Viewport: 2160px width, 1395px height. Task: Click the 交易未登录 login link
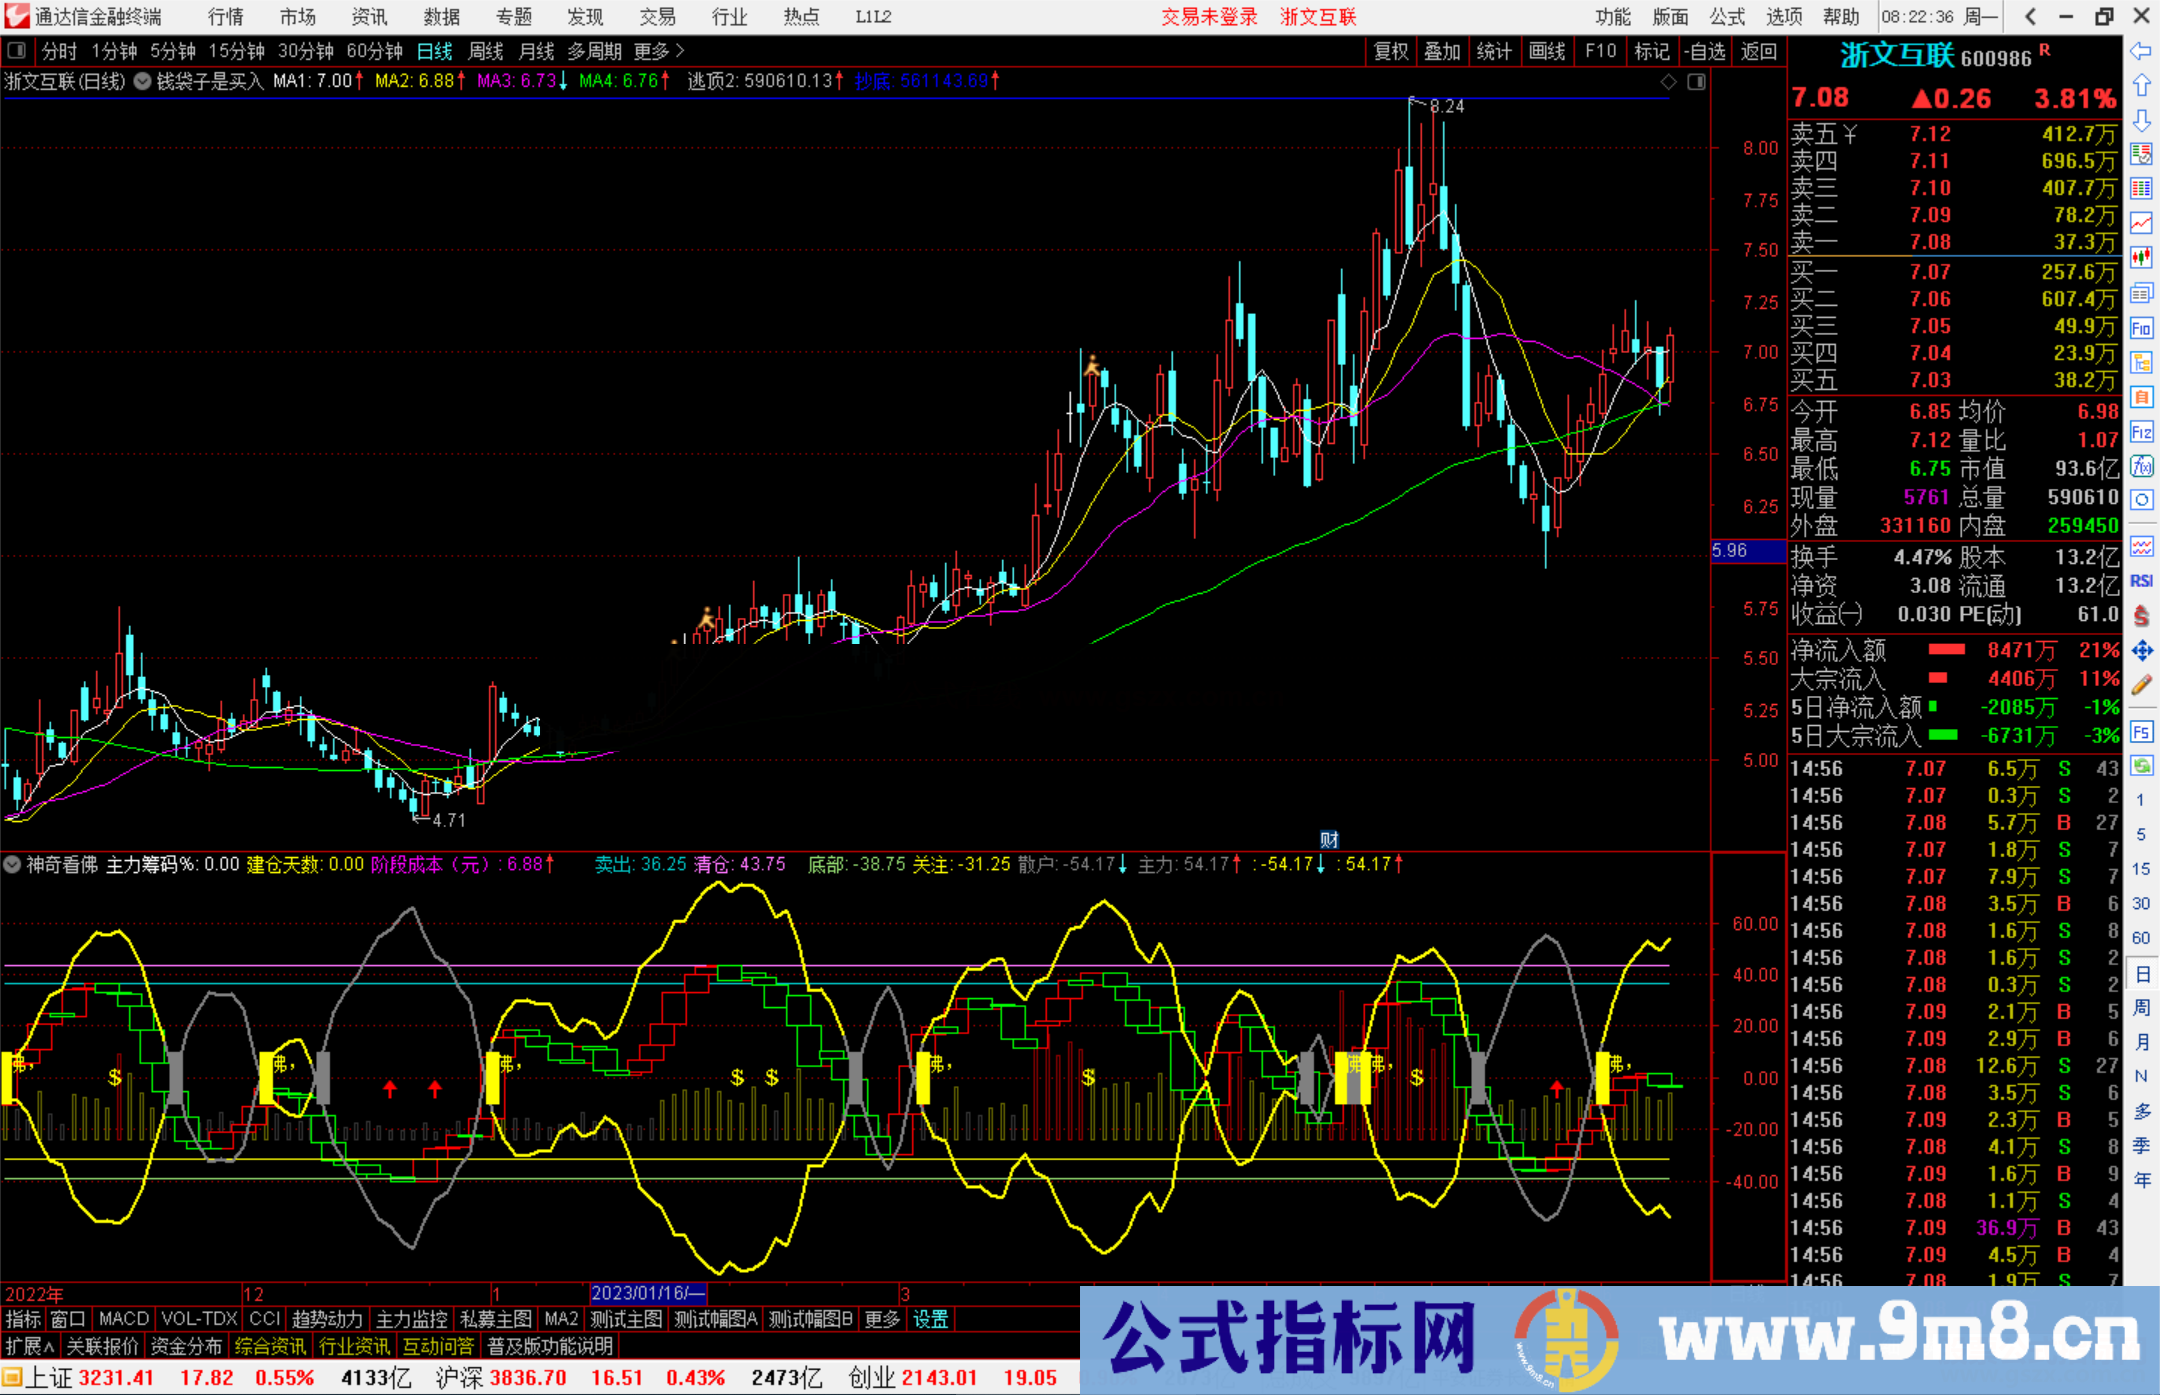[1209, 16]
